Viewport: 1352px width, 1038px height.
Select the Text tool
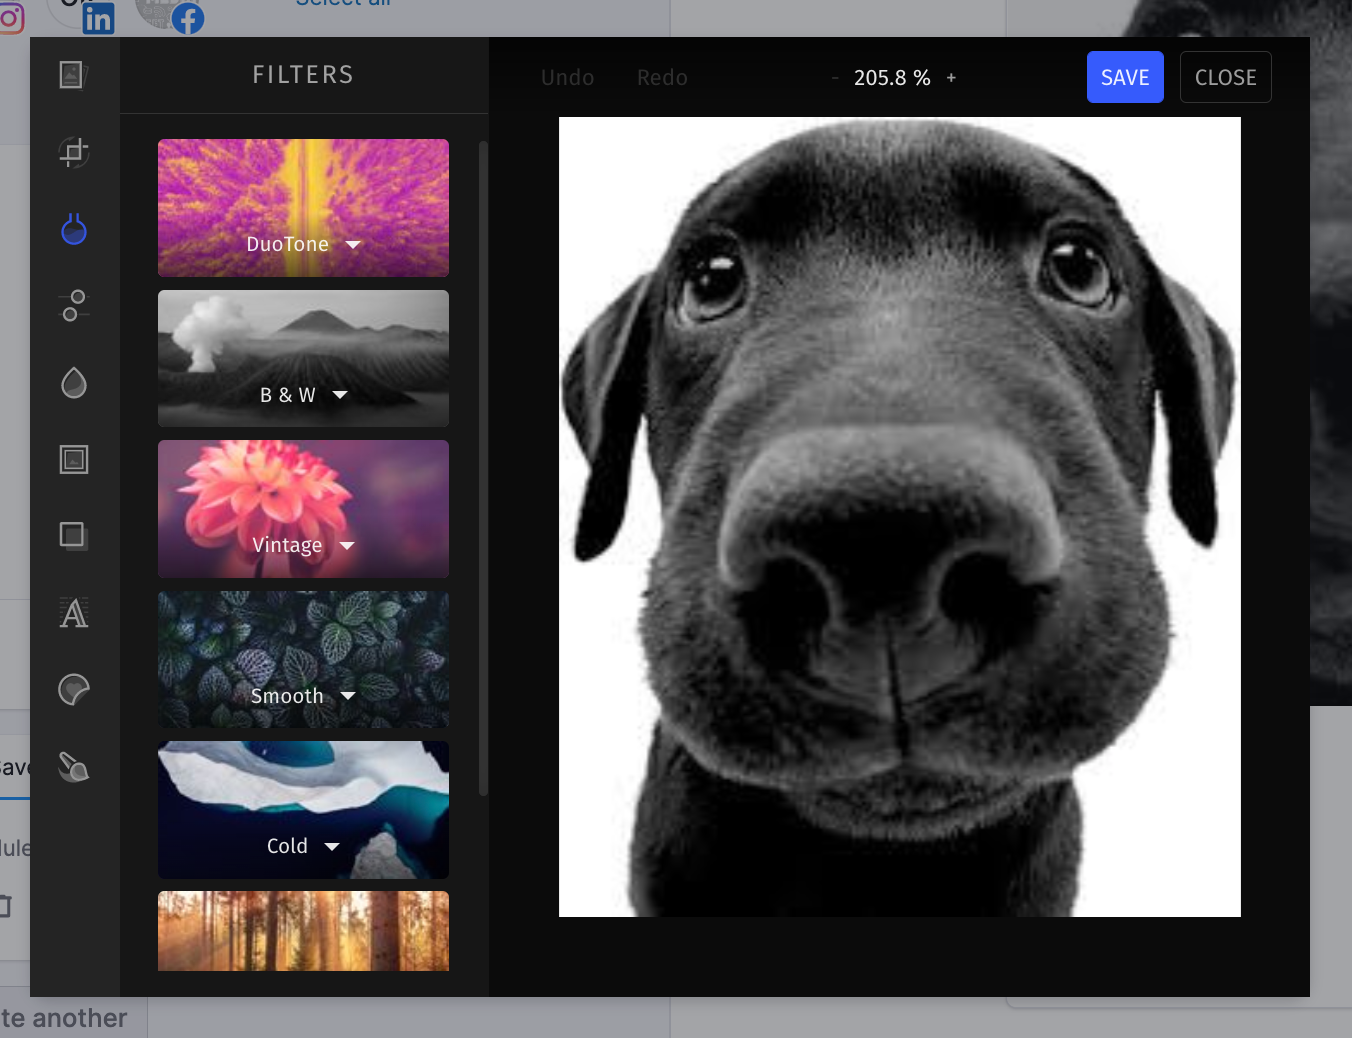(73, 613)
